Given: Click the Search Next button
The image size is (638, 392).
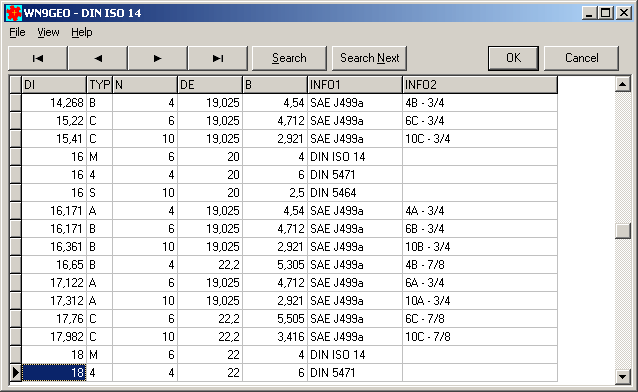Looking at the screenshot, I should click(369, 58).
